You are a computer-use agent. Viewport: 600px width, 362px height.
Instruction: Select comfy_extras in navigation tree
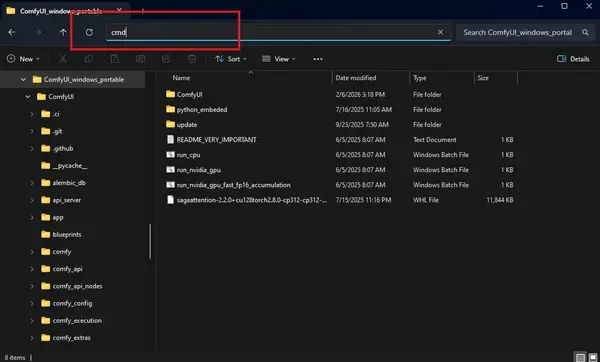point(66,338)
